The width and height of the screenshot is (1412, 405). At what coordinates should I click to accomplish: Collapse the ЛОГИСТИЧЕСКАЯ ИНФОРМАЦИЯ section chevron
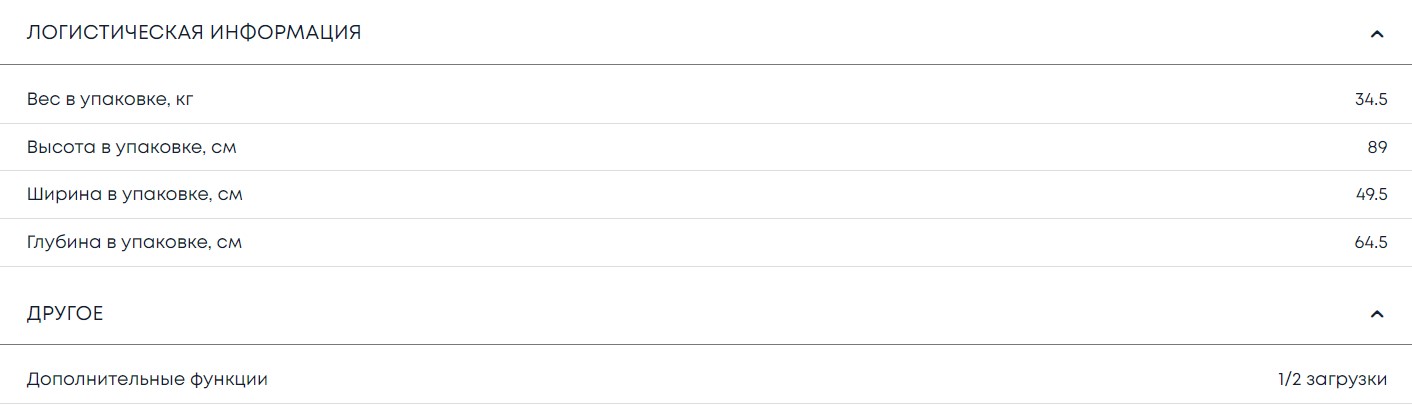pos(1377,34)
